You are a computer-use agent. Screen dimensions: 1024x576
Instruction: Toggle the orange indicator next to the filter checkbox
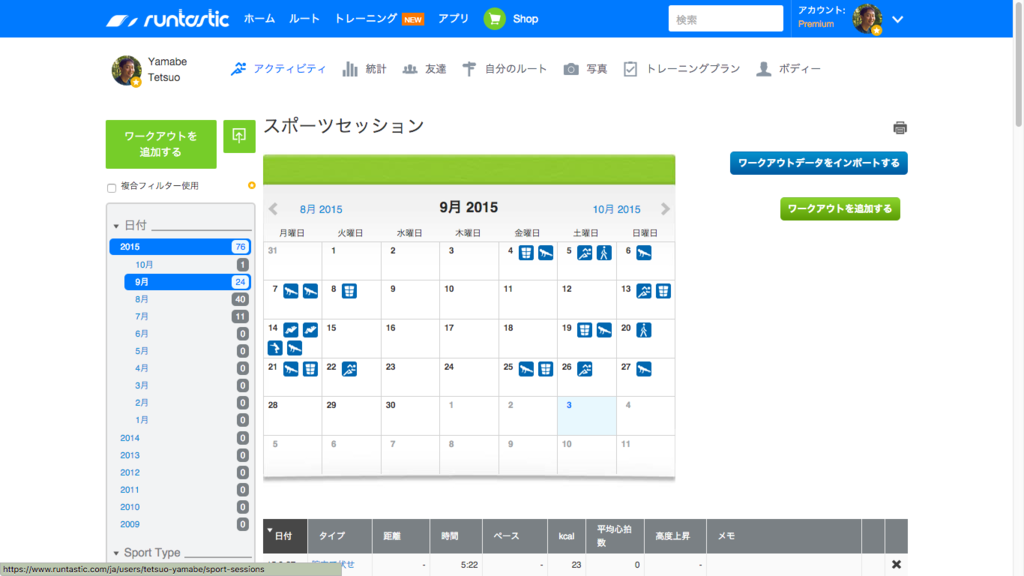(x=250, y=185)
